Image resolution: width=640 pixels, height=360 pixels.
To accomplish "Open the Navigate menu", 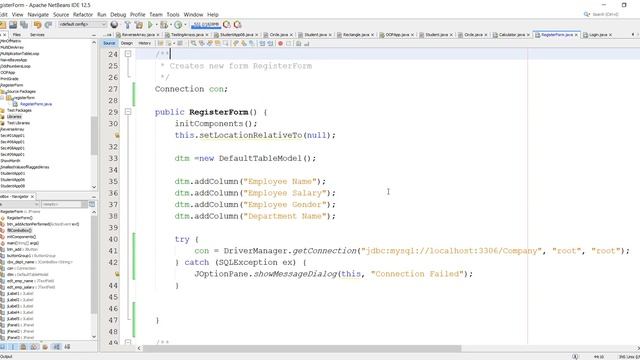I will click(x=38, y=14).
